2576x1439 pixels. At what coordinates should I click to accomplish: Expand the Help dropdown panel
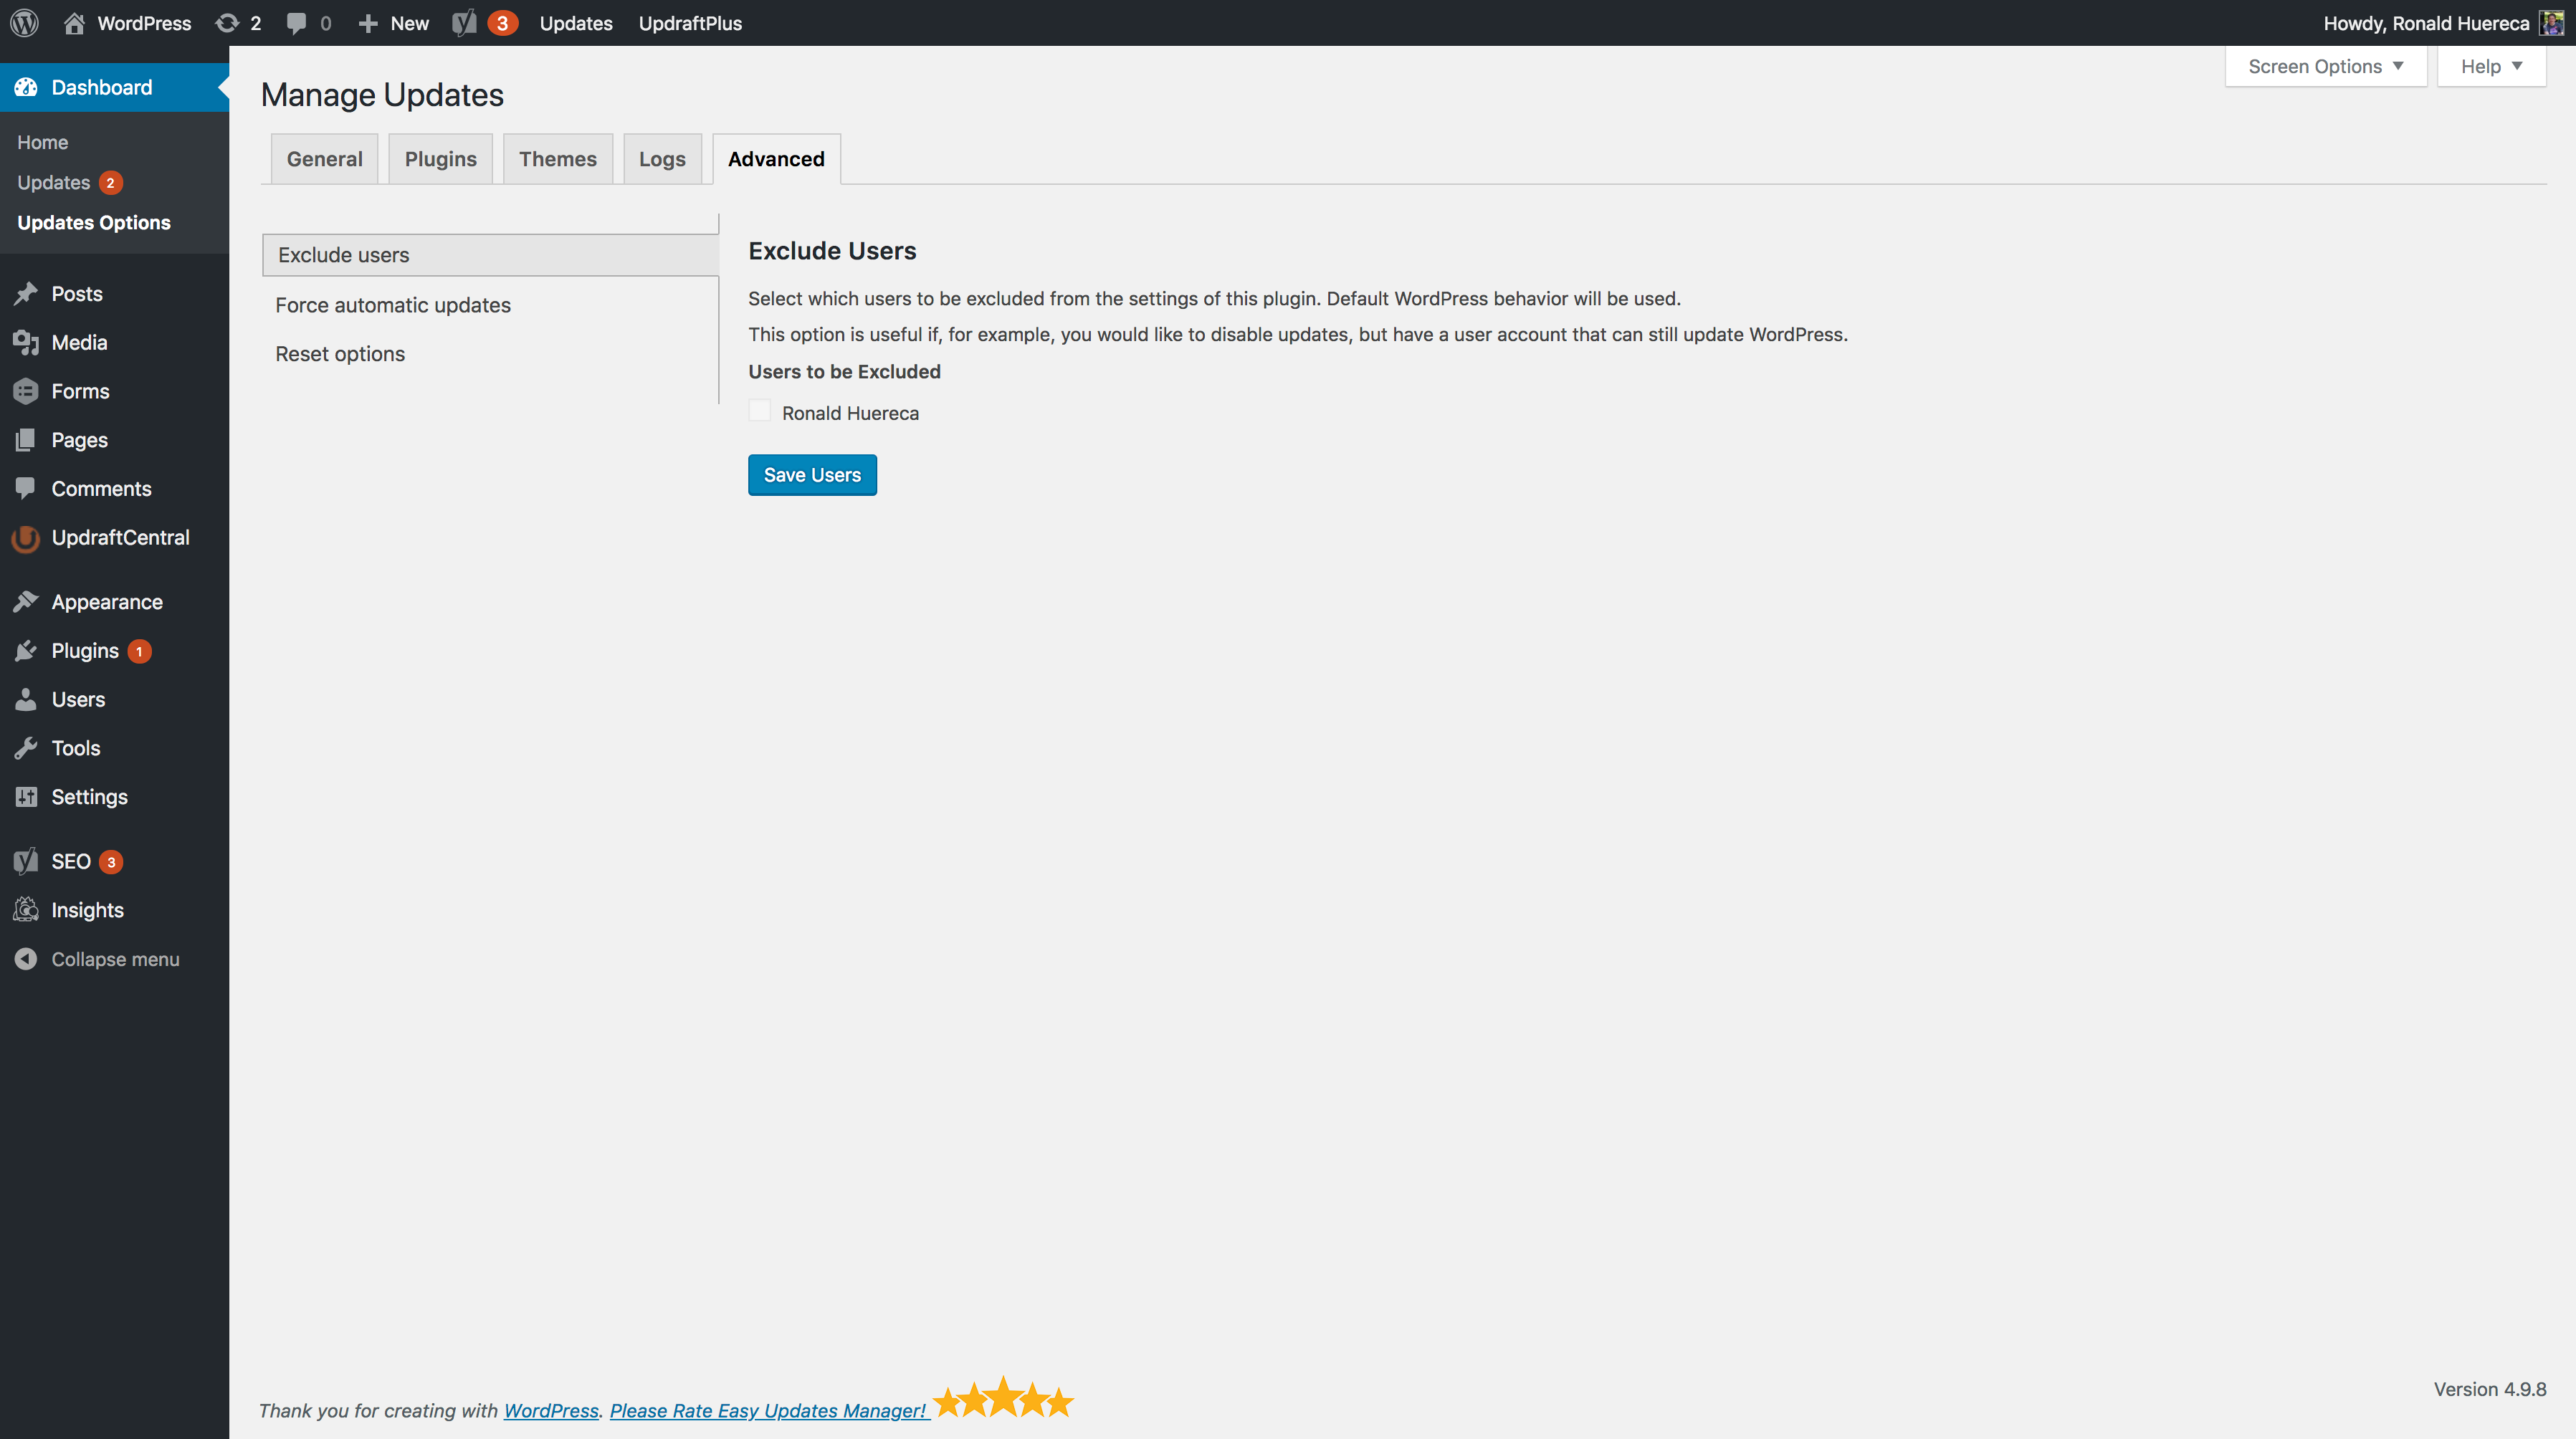point(2492,66)
